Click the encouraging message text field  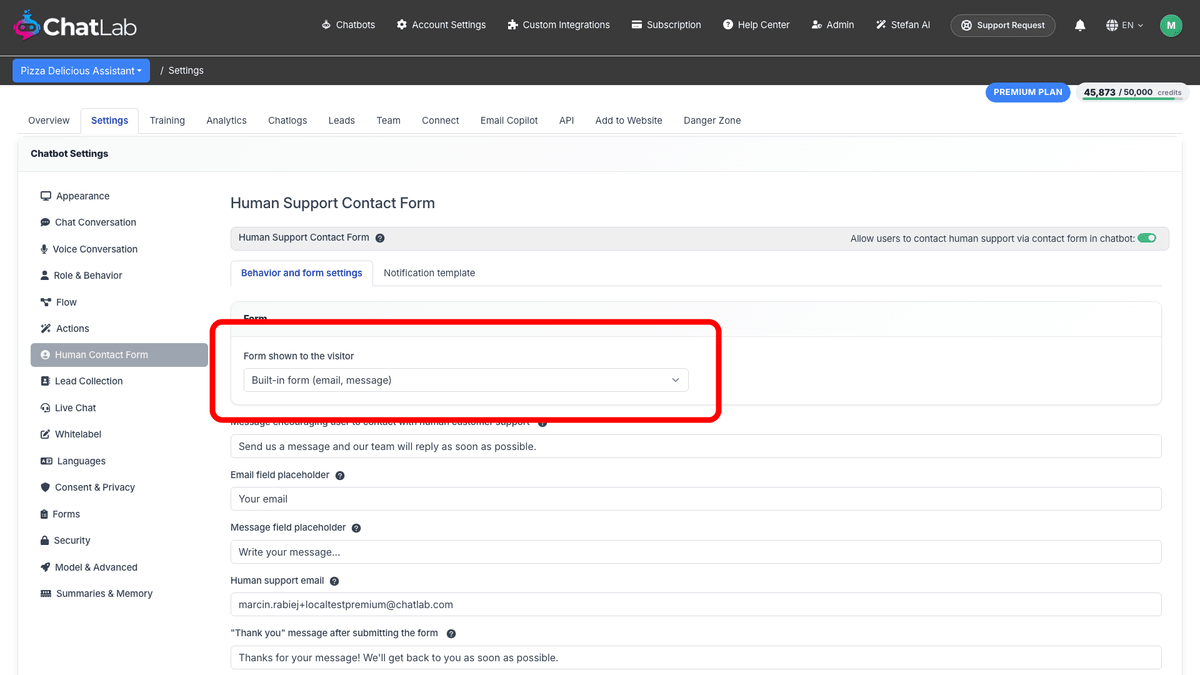[x=696, y=446]
